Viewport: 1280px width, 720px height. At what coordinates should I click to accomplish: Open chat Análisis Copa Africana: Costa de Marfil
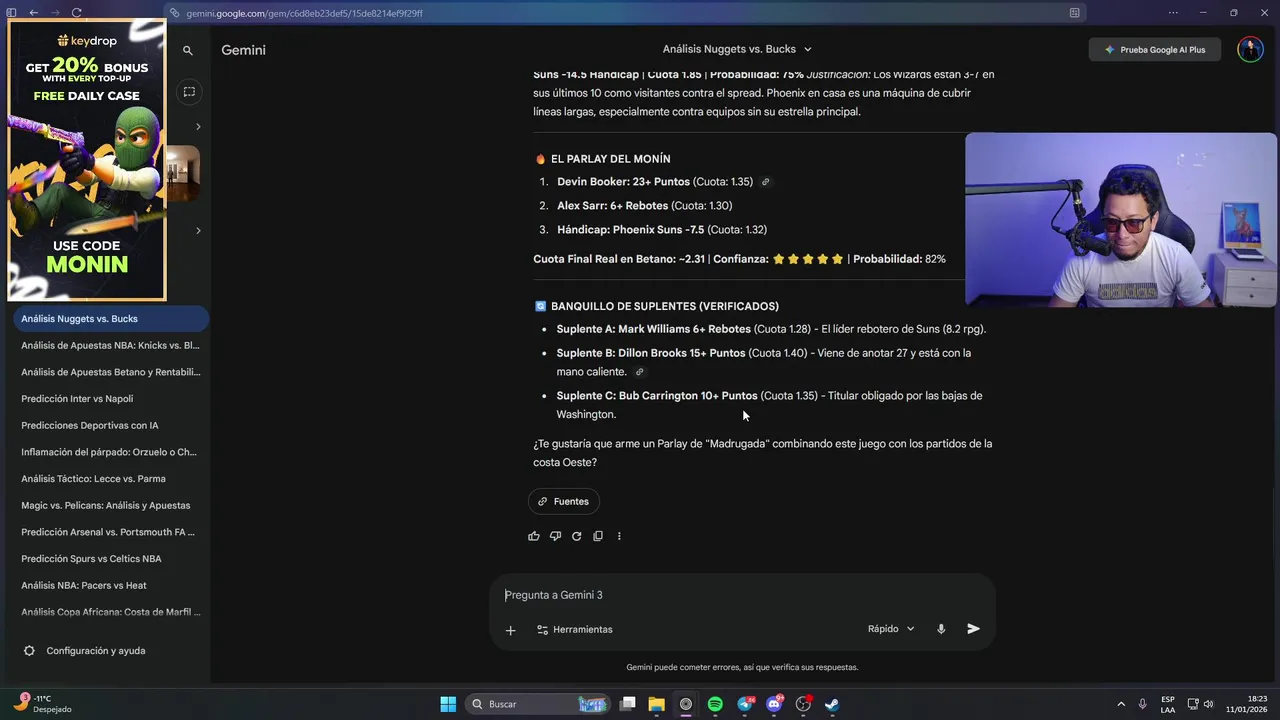tap(110, 612)
